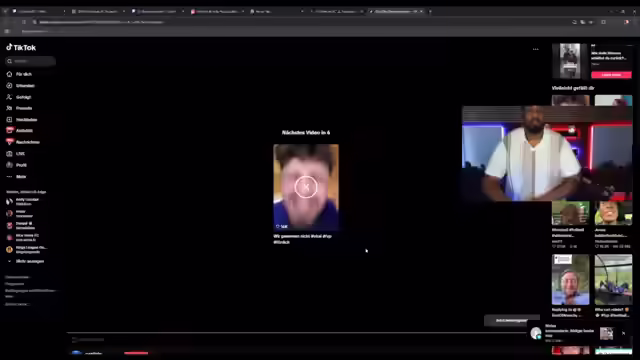Open the ad thumbnail in top-right card

coord(570,61)
